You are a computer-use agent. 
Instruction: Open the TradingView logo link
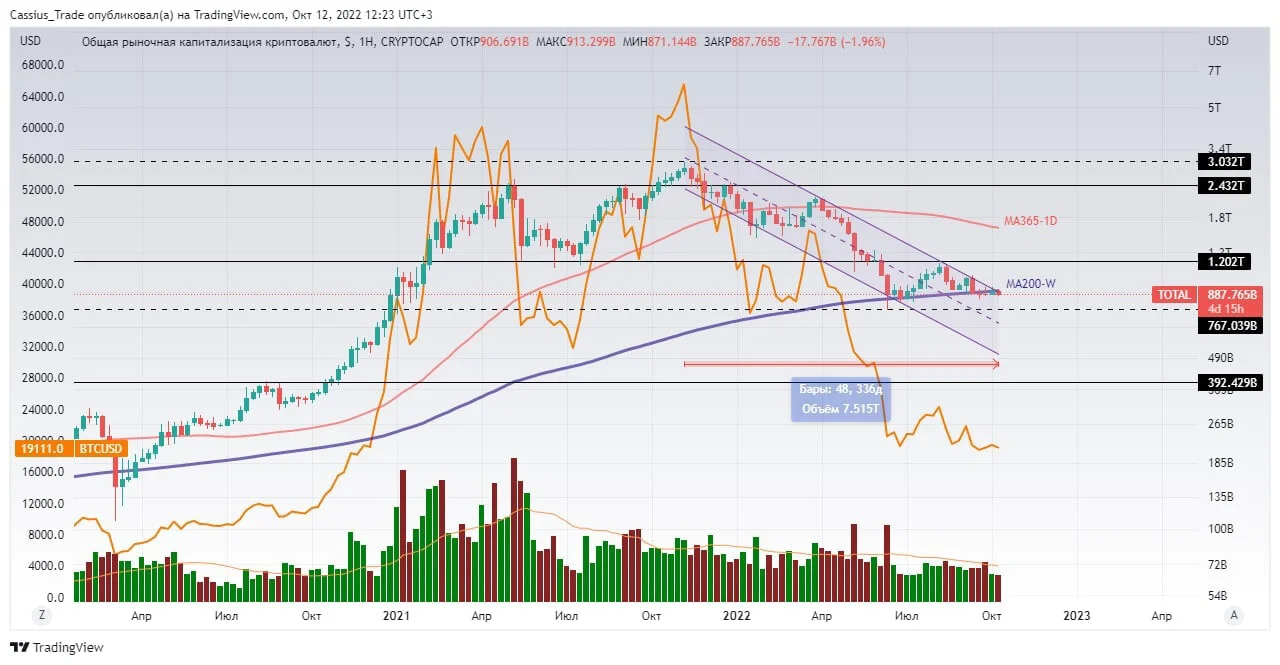56,647
